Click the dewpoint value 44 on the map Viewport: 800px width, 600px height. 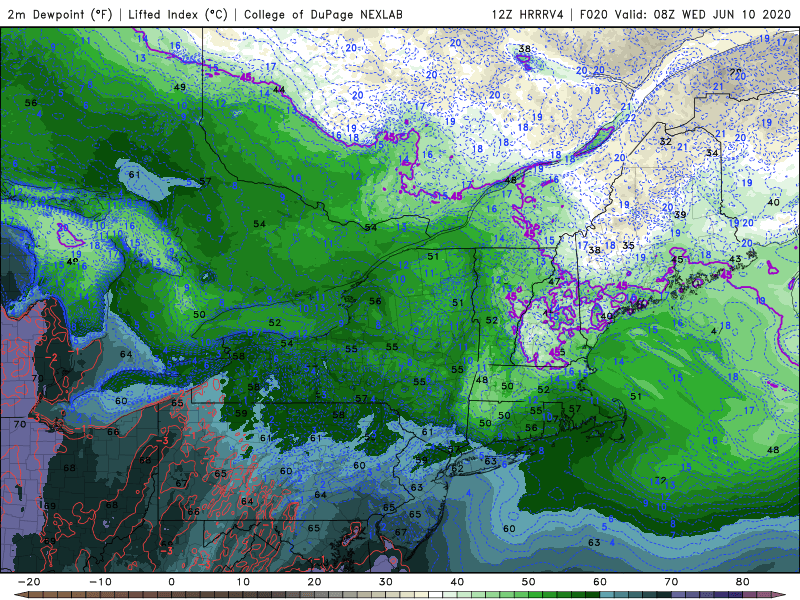tap(279, 90)
